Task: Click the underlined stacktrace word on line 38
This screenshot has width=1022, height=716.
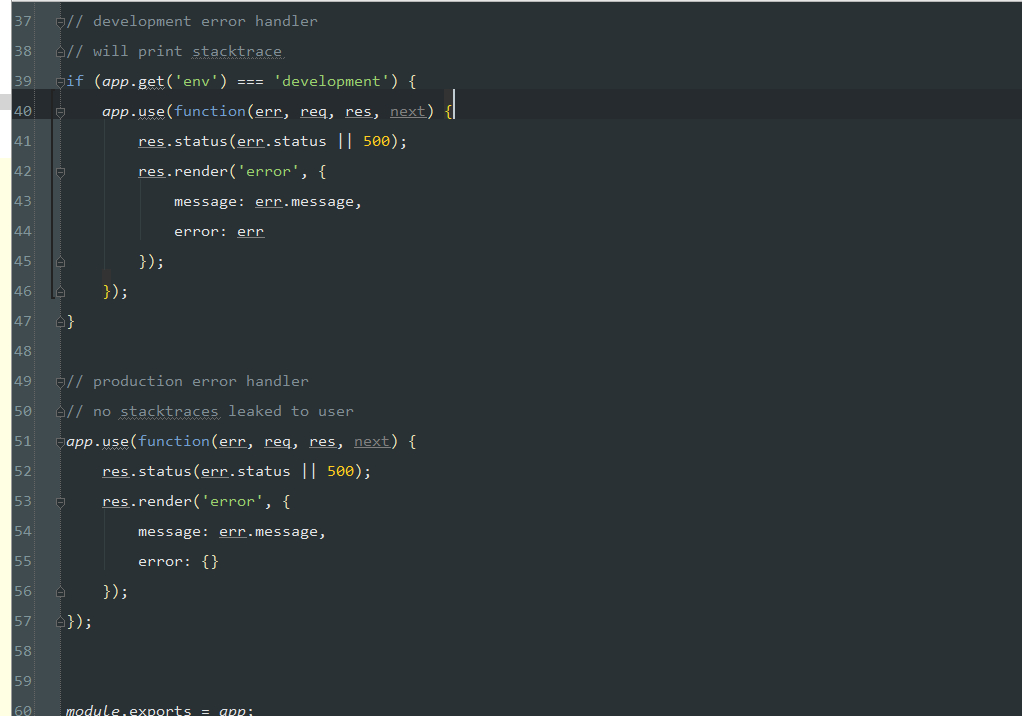Action: (237, 51)
